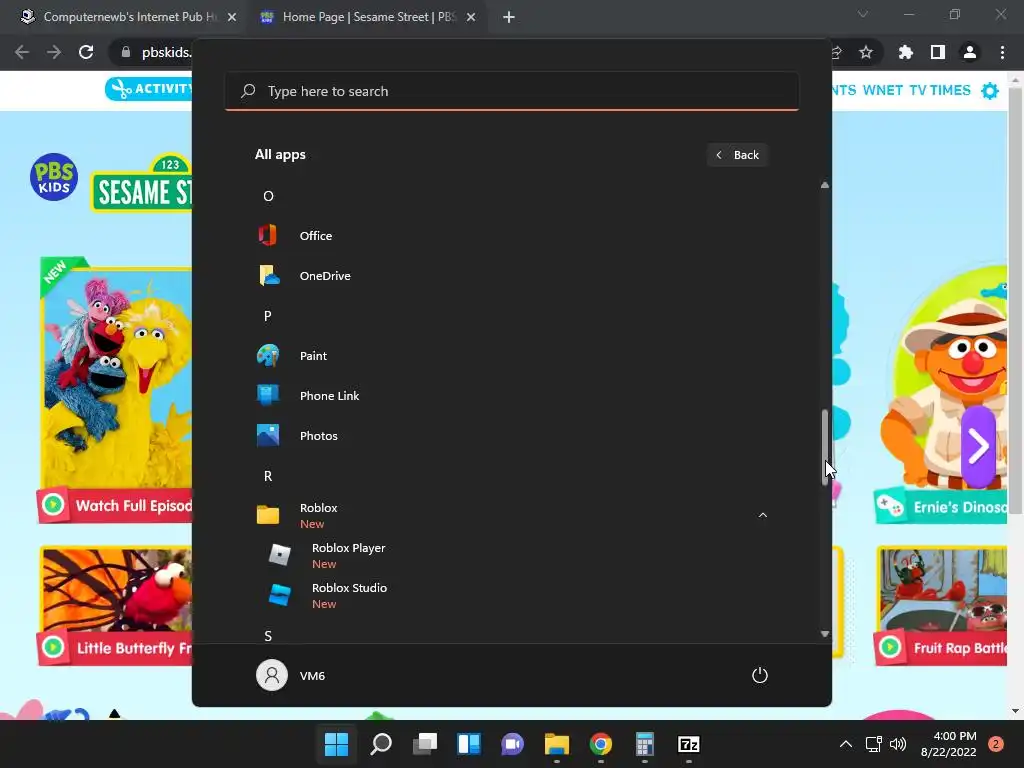Click the Activity button on PBS page
The height and width of the screenshot is (768, 1024).
pyautogui.click(x=149, y=89)
